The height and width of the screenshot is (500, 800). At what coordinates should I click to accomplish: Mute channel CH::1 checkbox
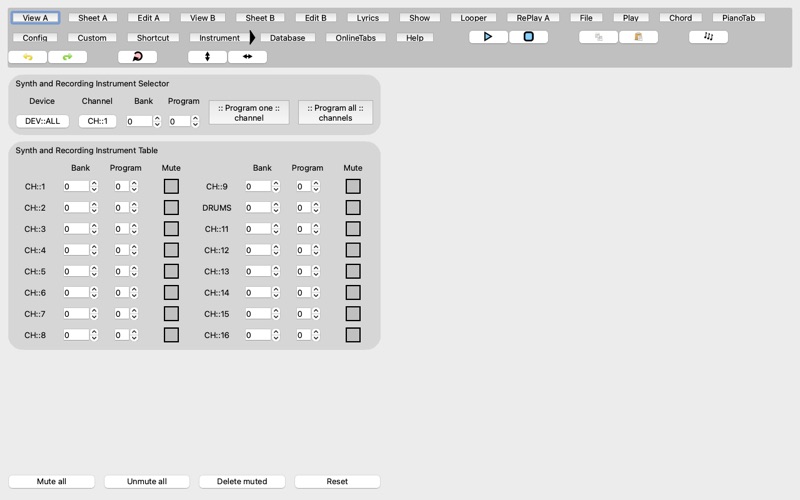click(x=171, y=186)
